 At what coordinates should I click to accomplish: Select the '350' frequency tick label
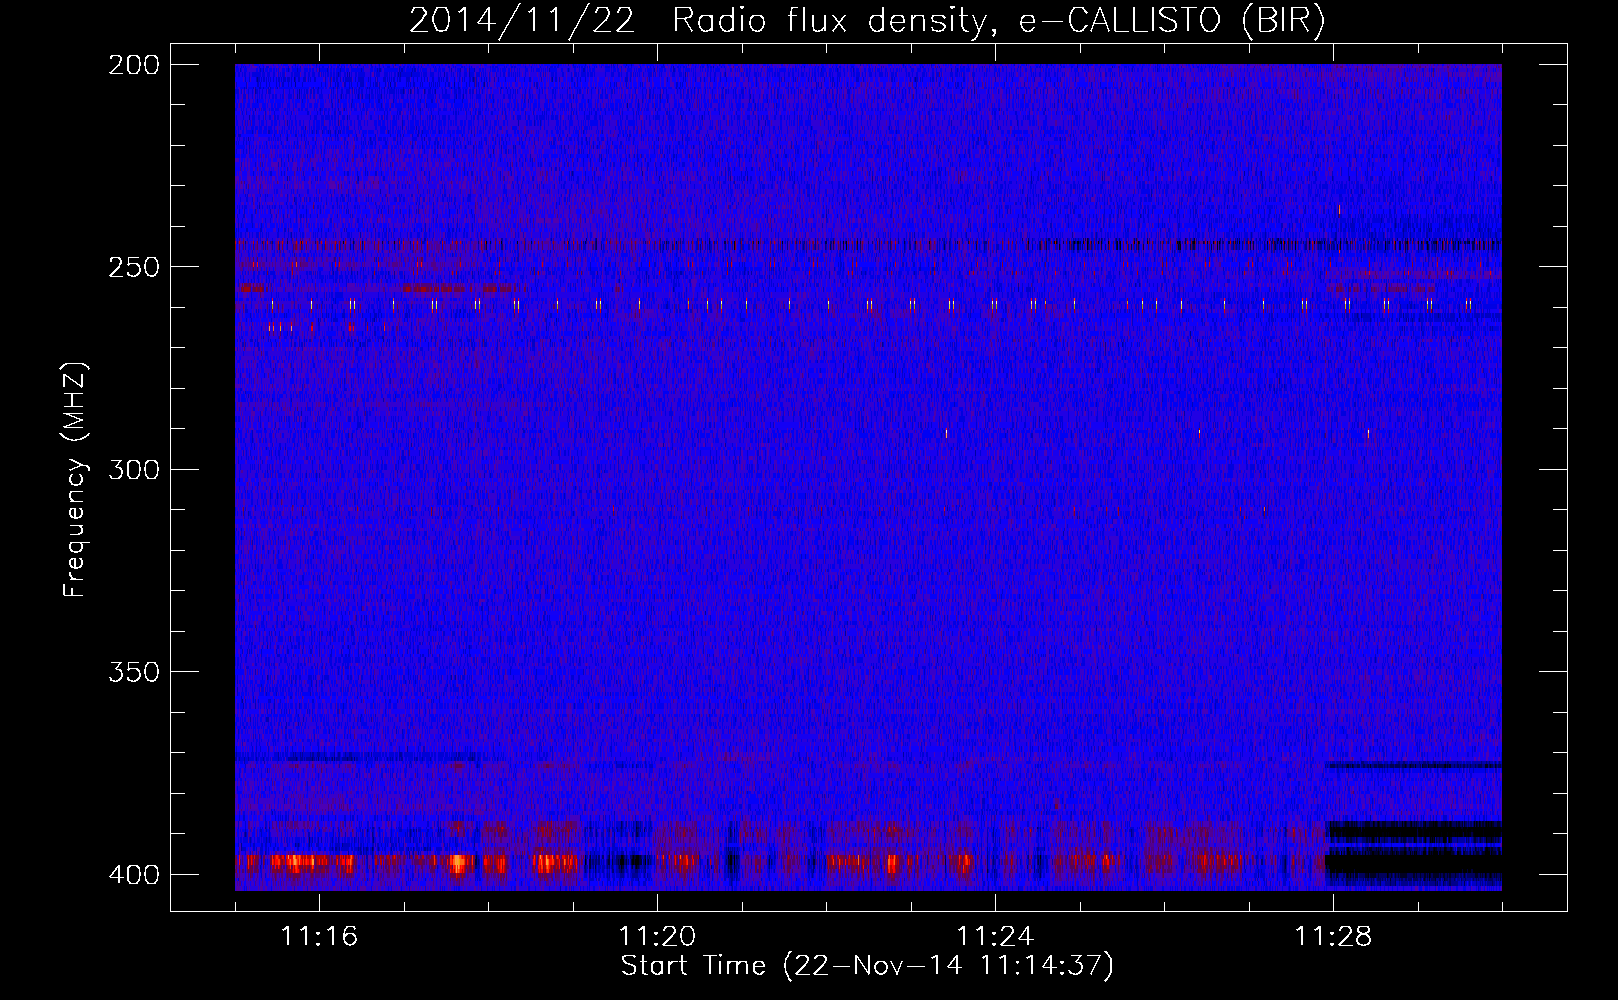click(133, 672)
